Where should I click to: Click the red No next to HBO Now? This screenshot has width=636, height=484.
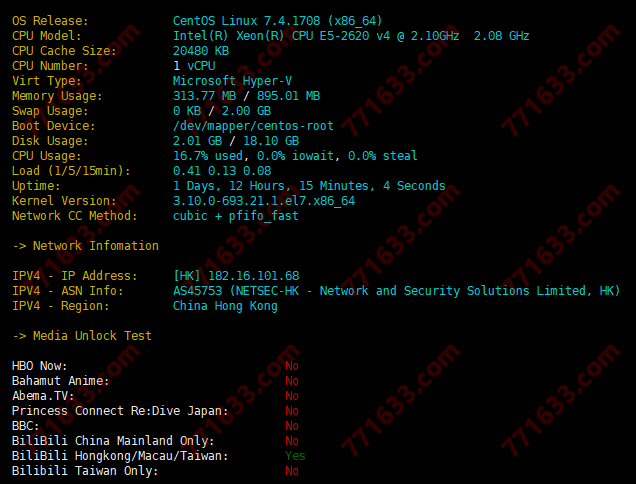pyautogui.click(x=292, y=366)
